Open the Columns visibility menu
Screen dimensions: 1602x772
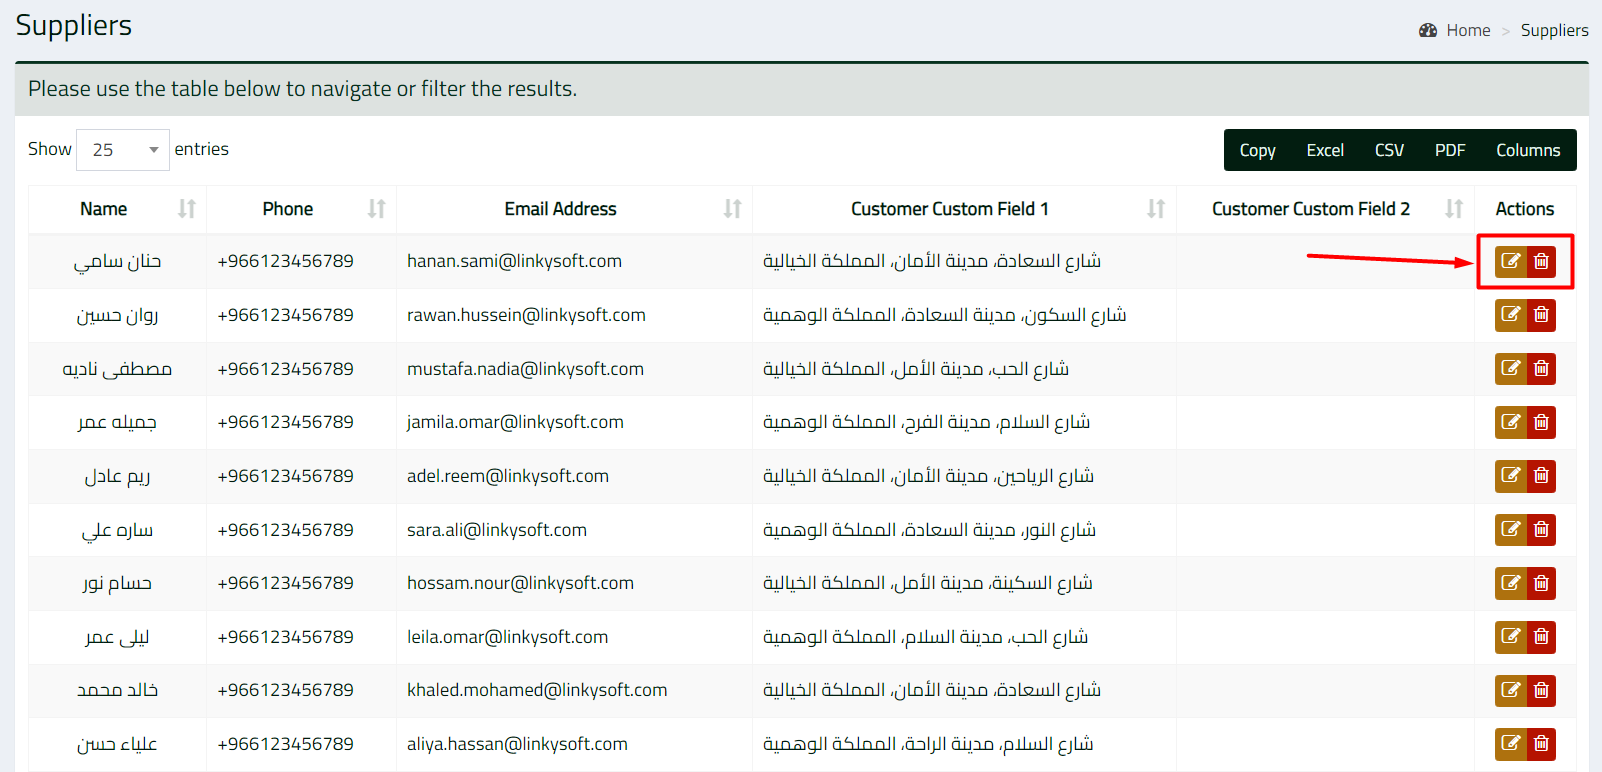point(1528,150)
